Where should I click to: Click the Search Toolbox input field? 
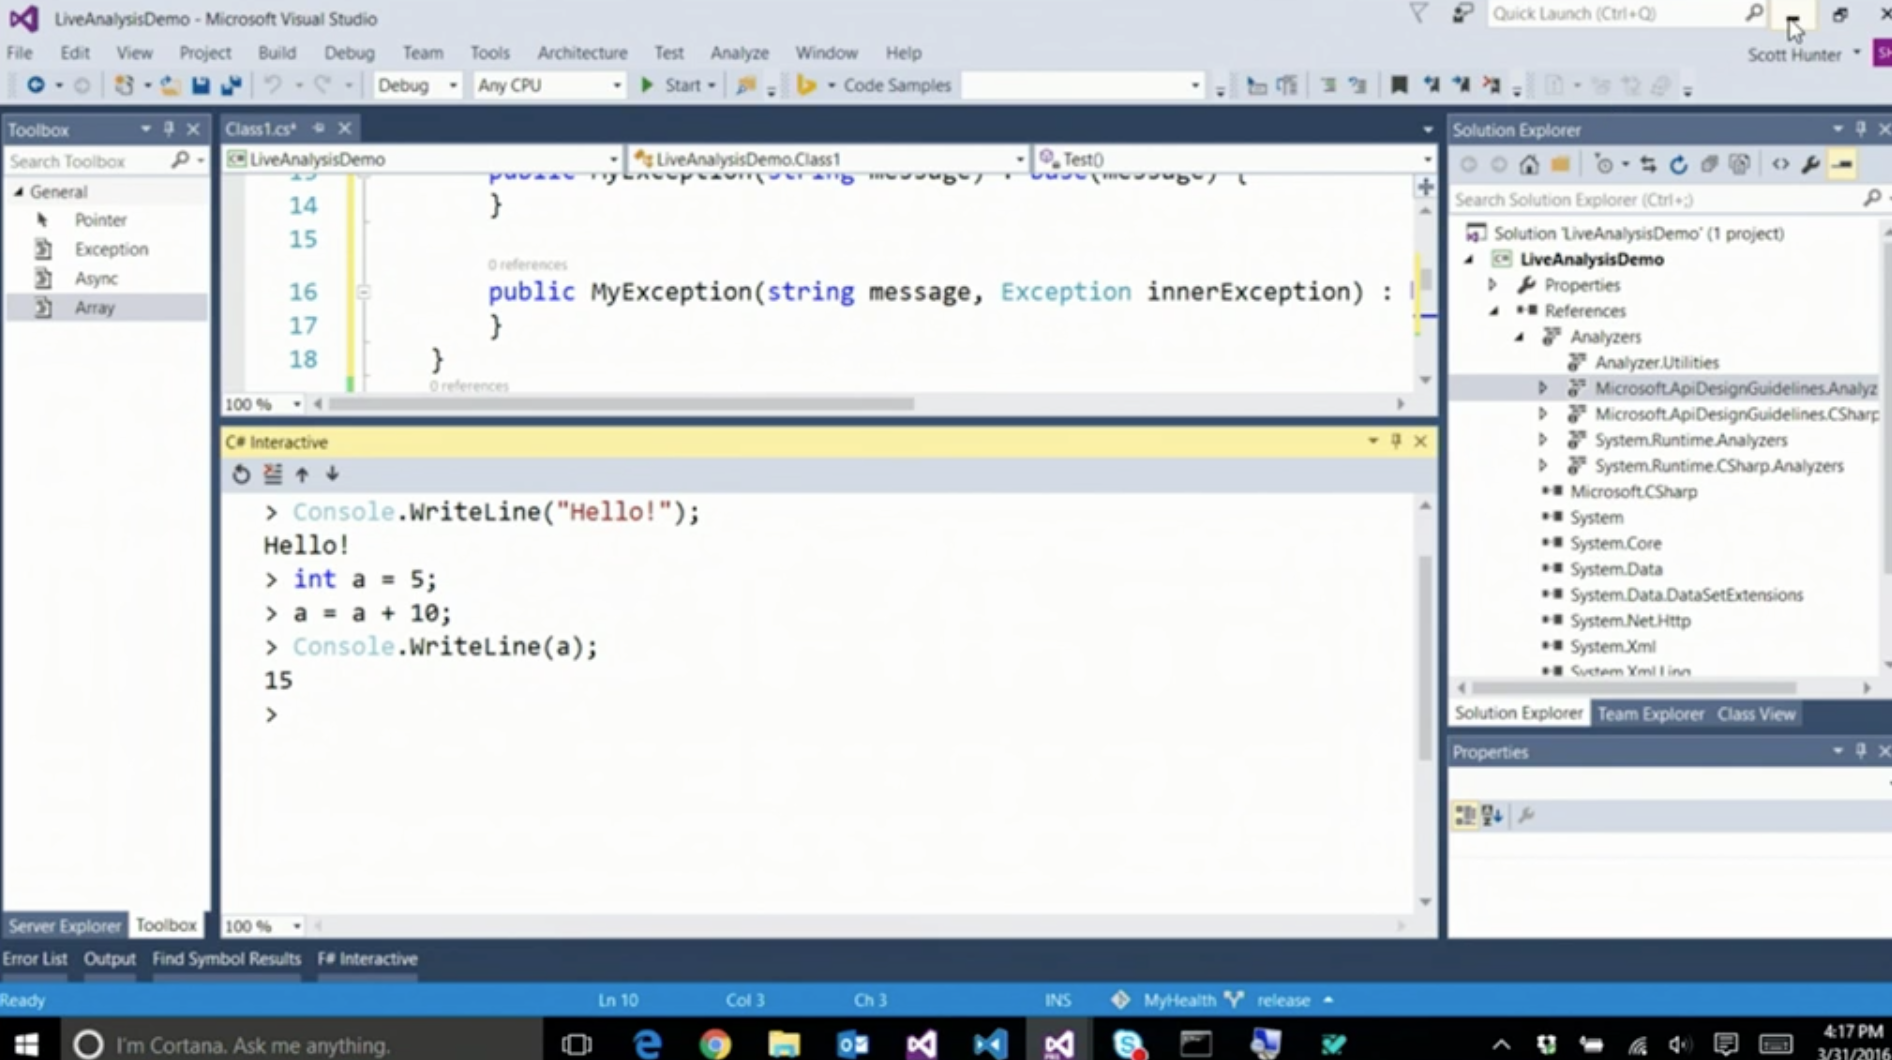tap(88, 161)
